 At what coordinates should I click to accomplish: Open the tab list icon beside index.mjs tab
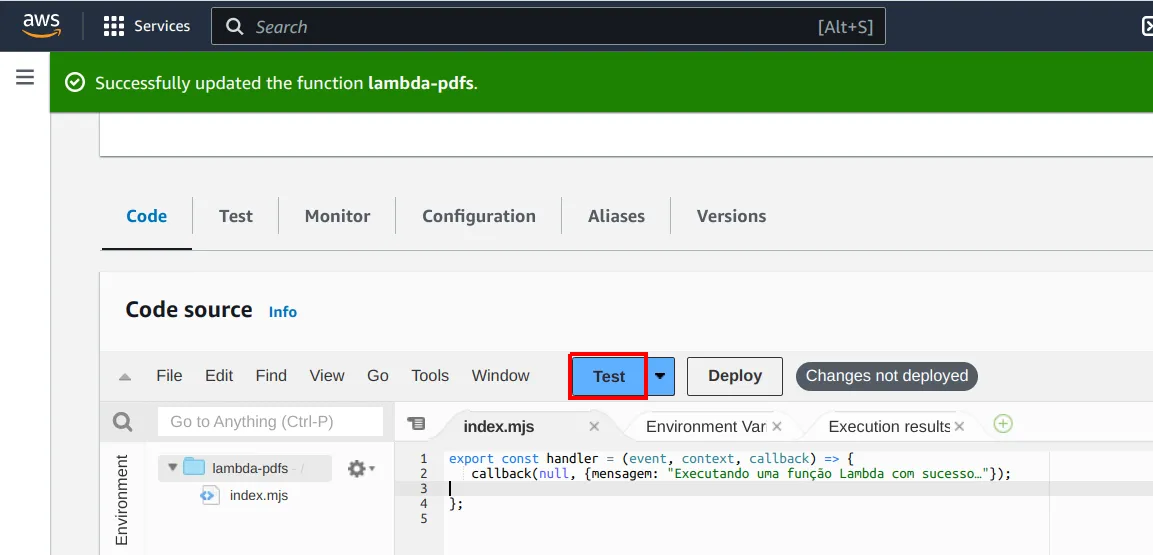(x=415, y=423)
